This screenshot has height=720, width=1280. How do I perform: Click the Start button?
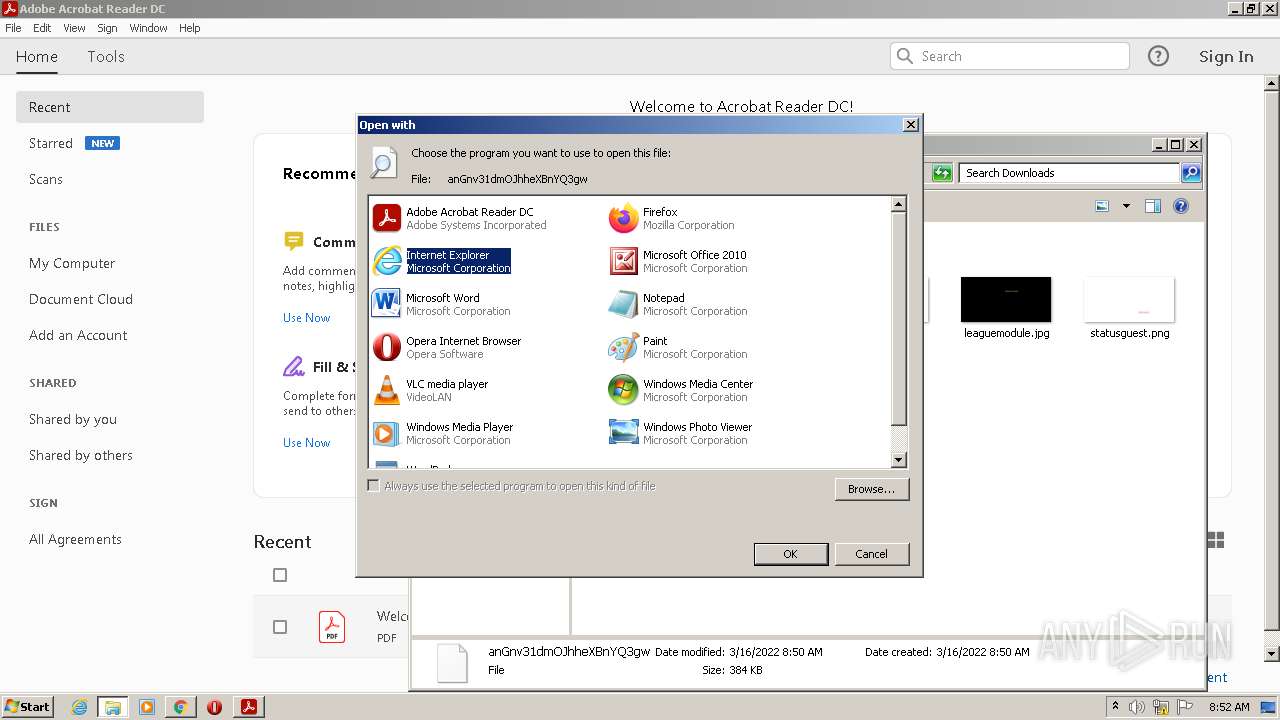point(28,707)
